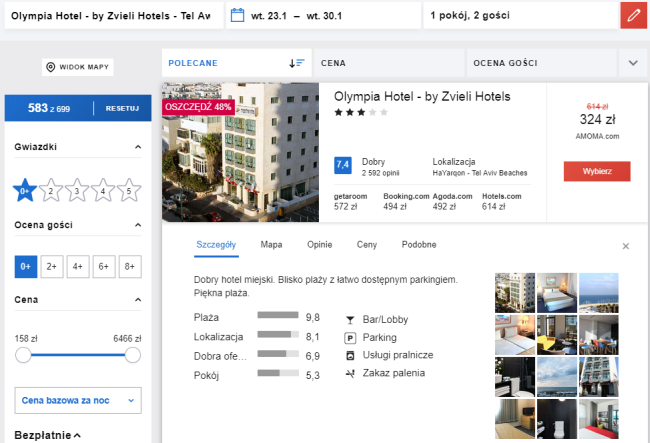Click the sort order icon beside Polecane

[297, 62]
